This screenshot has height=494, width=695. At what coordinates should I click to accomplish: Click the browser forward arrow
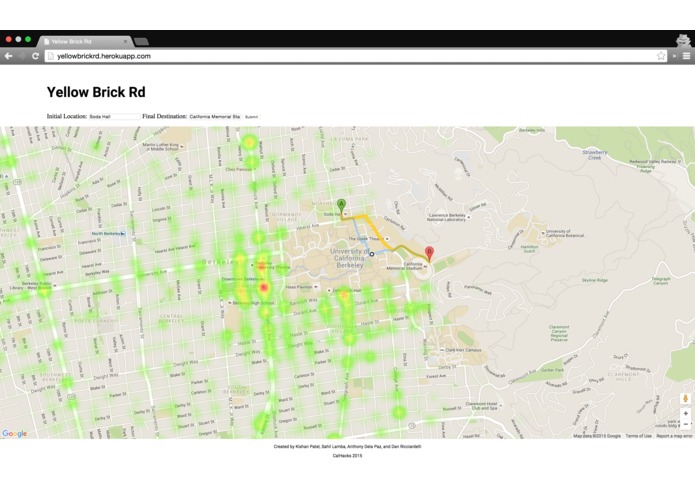tap(22, 56)
